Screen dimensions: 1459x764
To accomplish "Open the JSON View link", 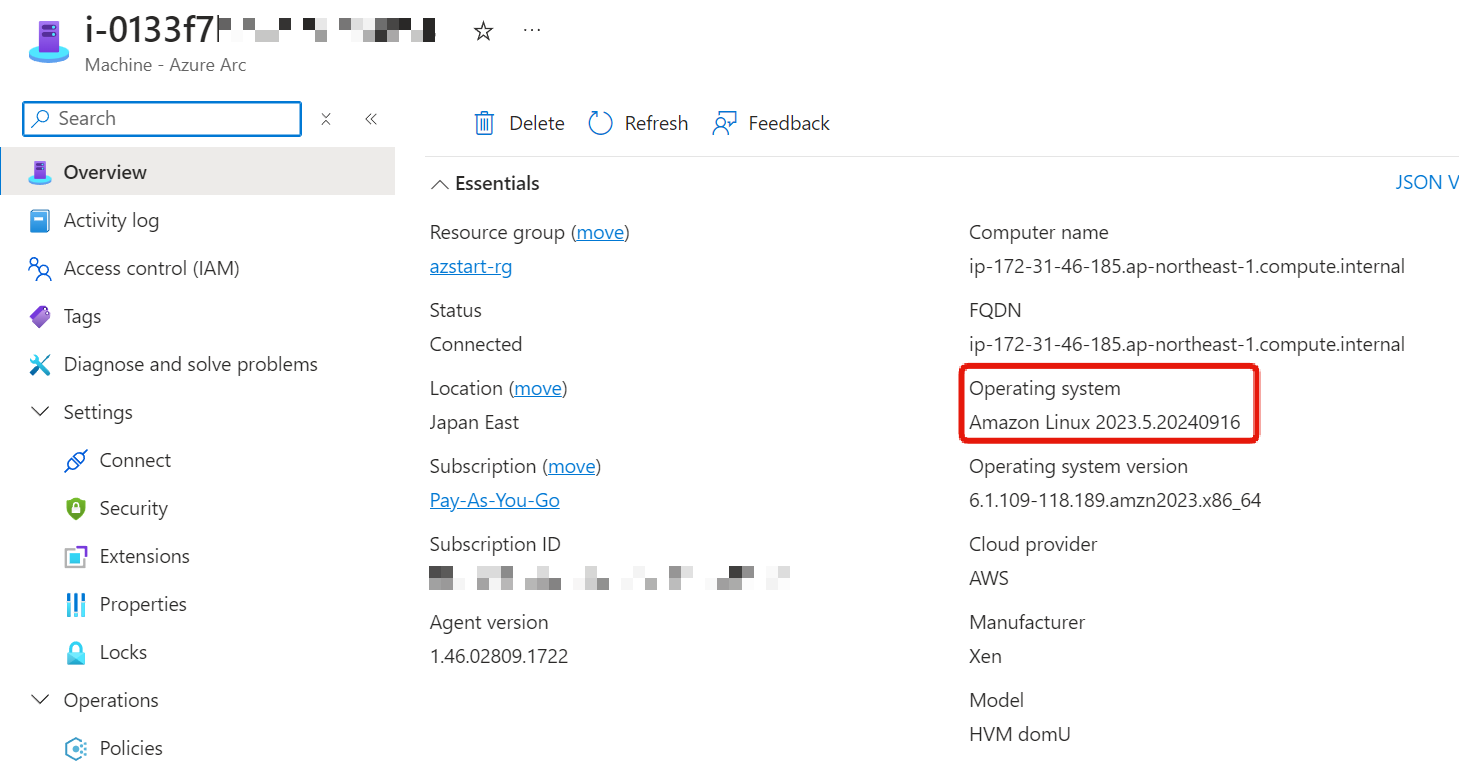I will [x=1427, y=182].
